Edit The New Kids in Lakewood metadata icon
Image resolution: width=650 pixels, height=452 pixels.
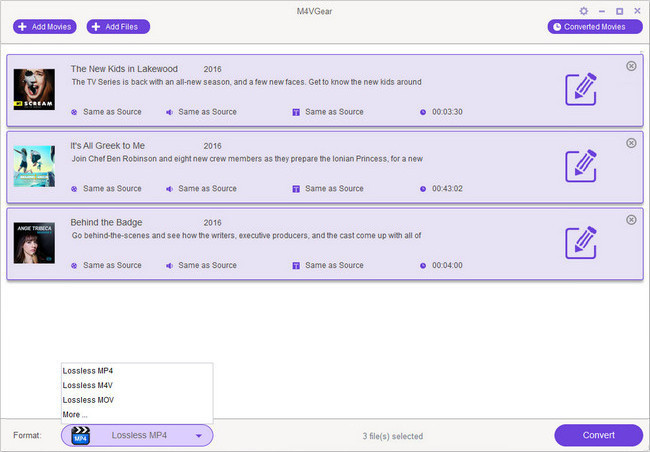[581, 89]
